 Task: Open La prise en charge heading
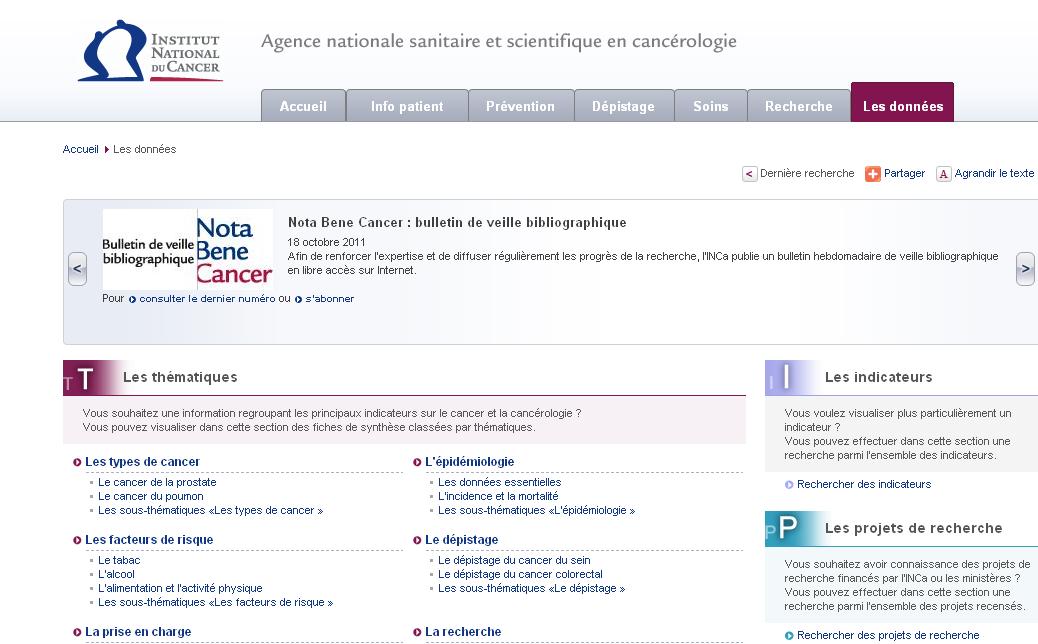tap(138, 632)
